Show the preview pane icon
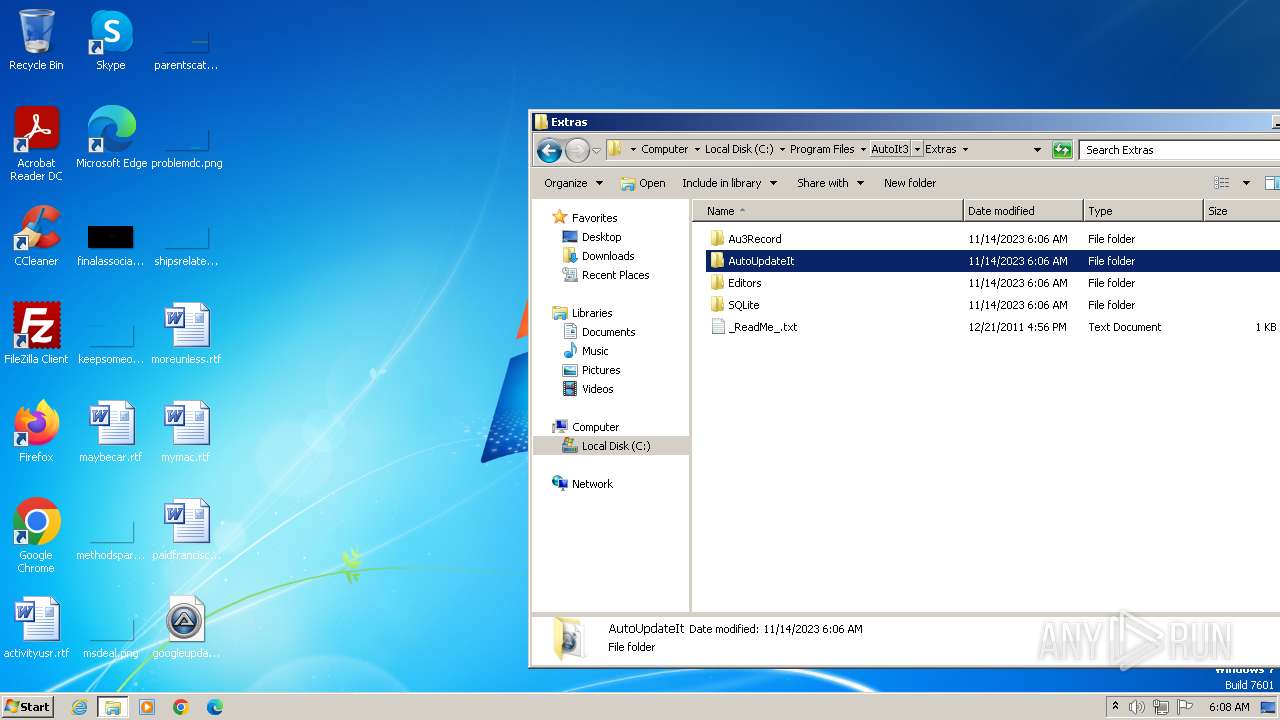Screen dimensions: 1280x720 (1272, 183)
